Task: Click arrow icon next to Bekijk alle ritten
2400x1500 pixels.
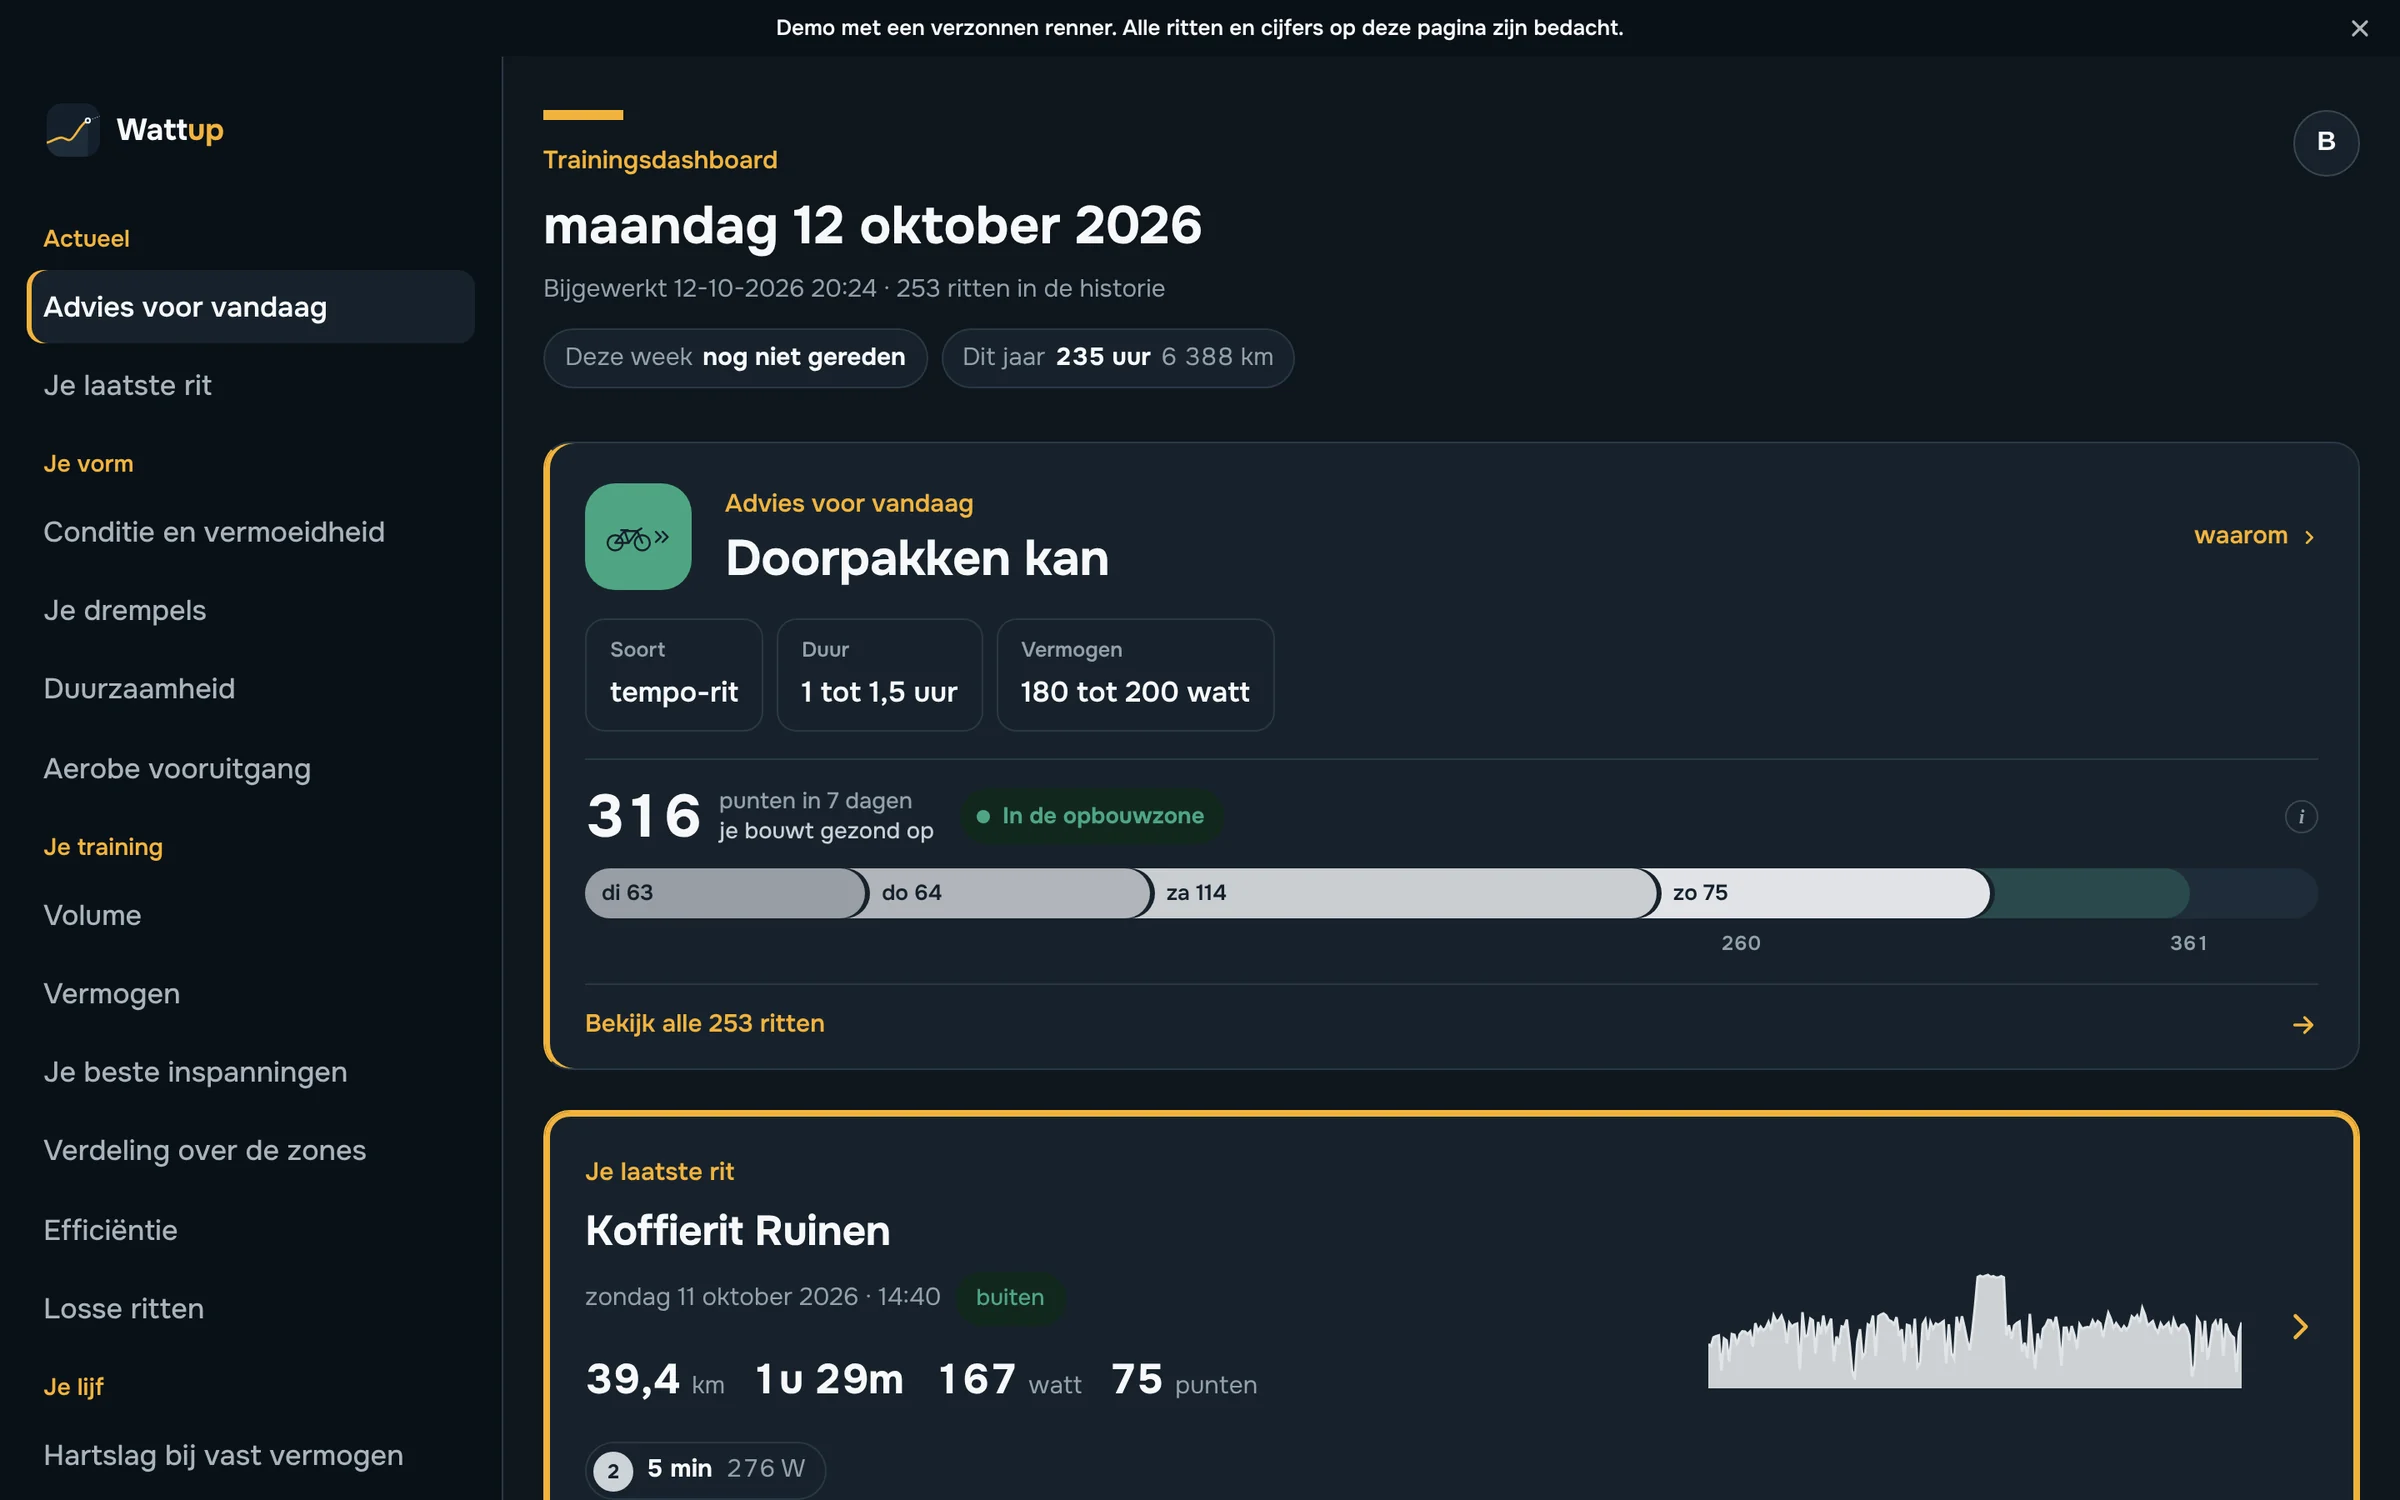Action: pyautogui.click(x=2303, y=1025)
